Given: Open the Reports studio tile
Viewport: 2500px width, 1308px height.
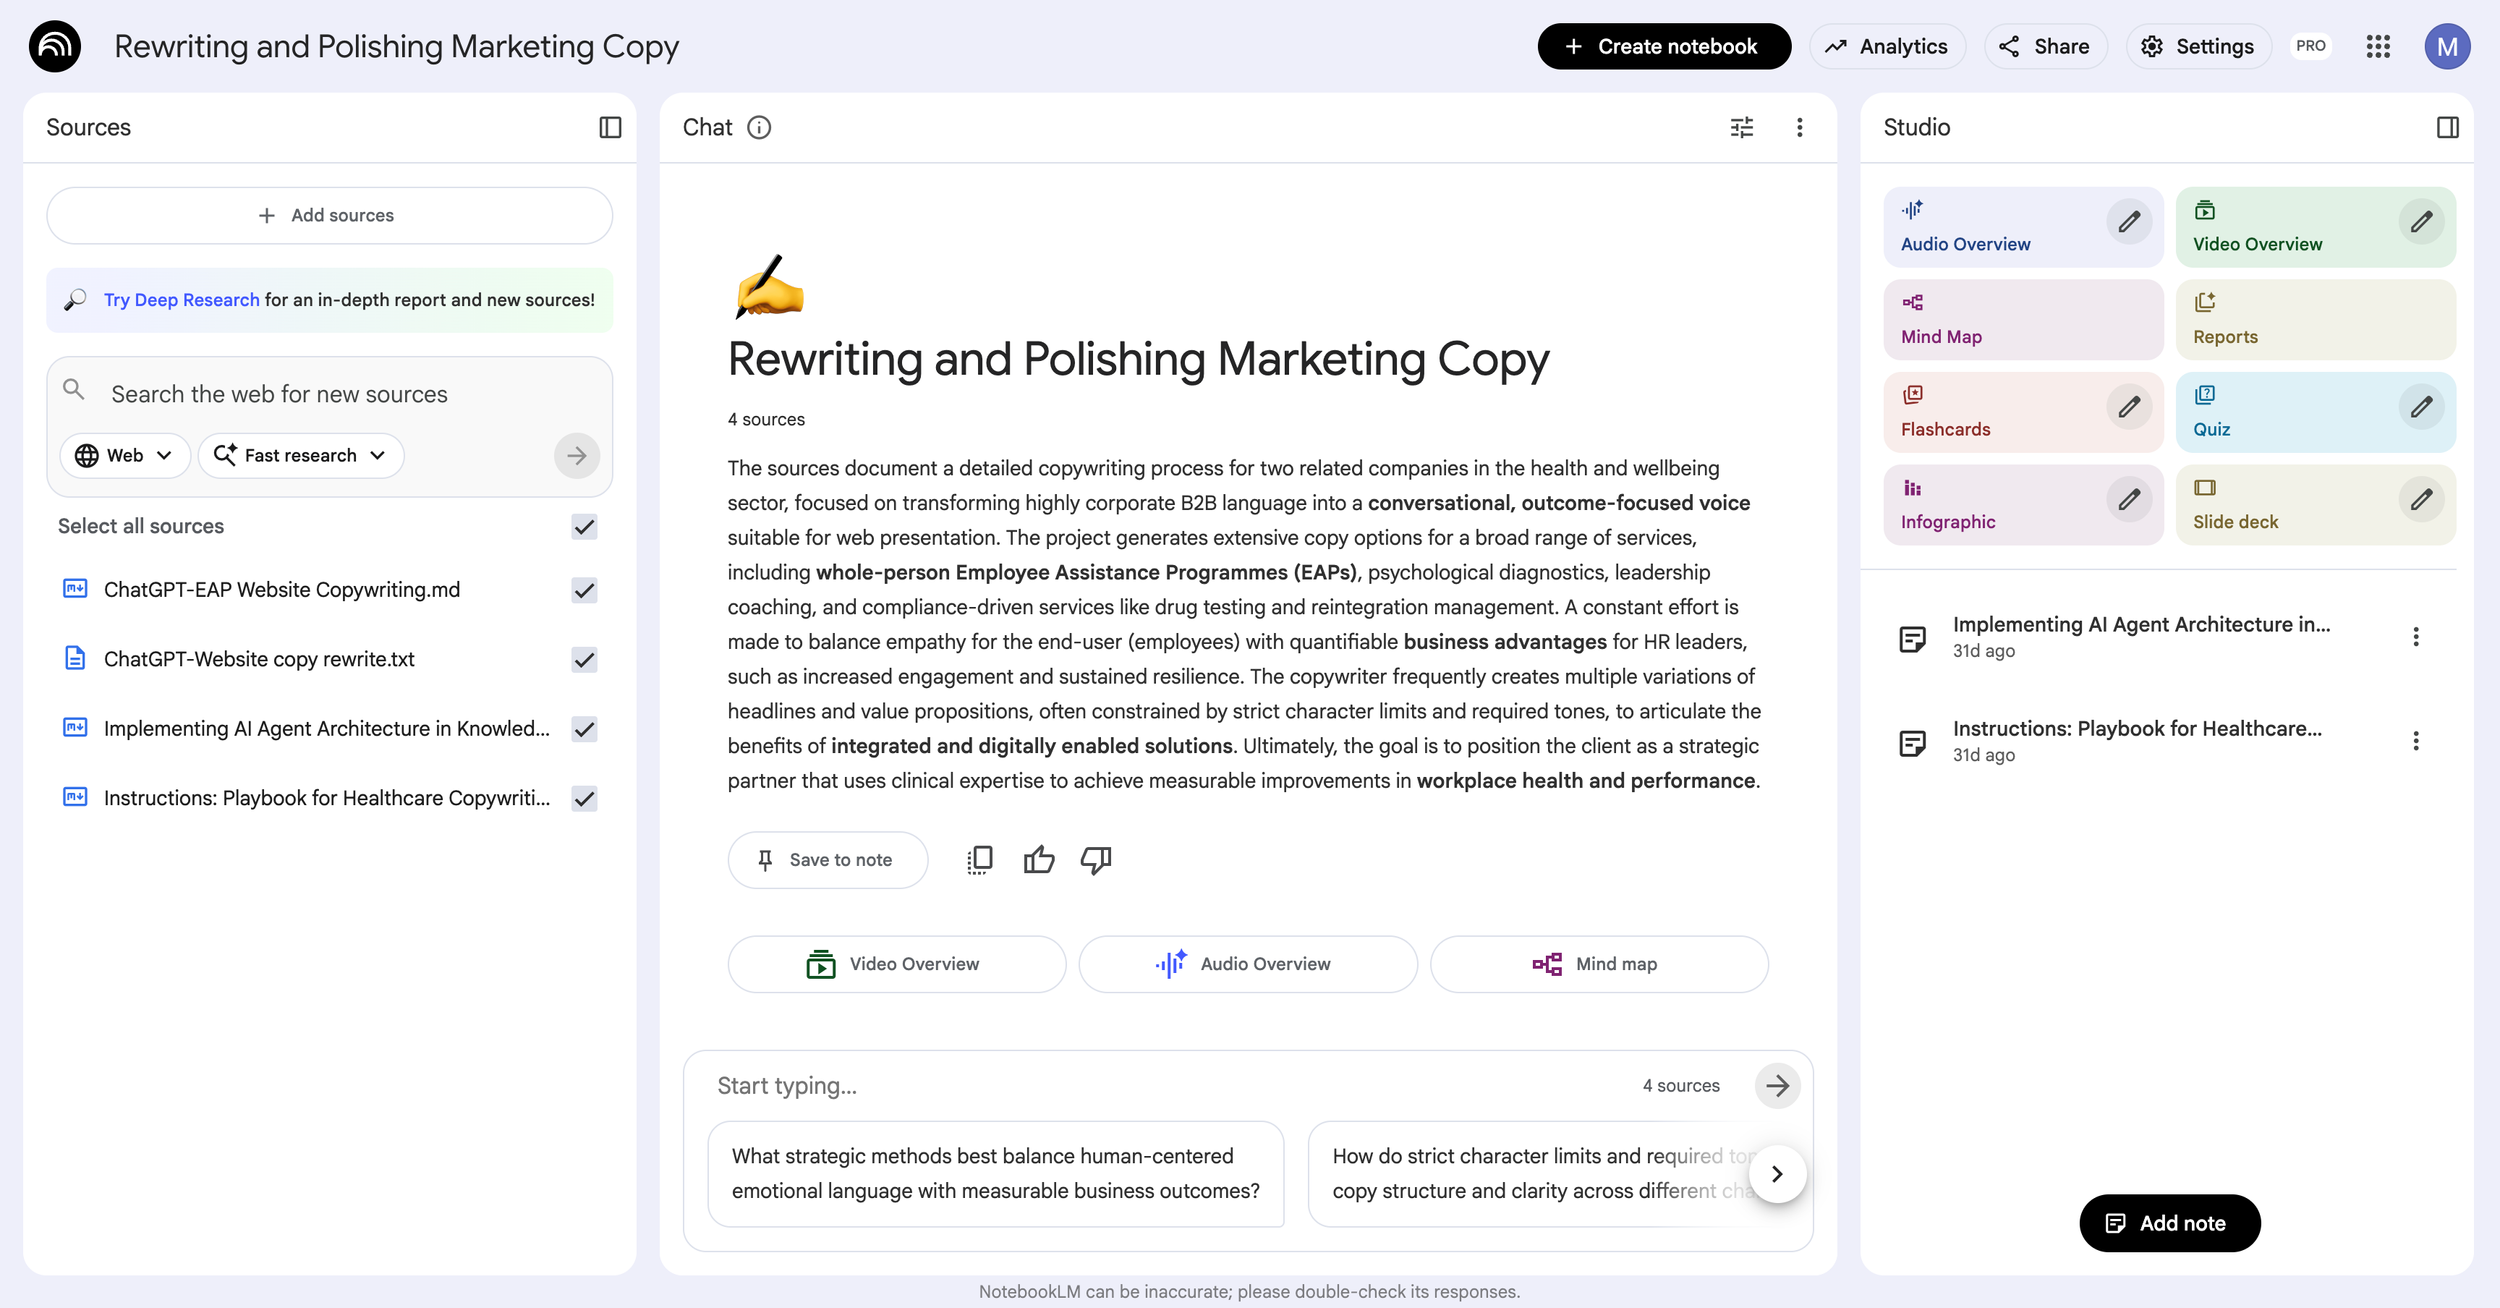Looking at the screenshot, I should point(2314,320).
